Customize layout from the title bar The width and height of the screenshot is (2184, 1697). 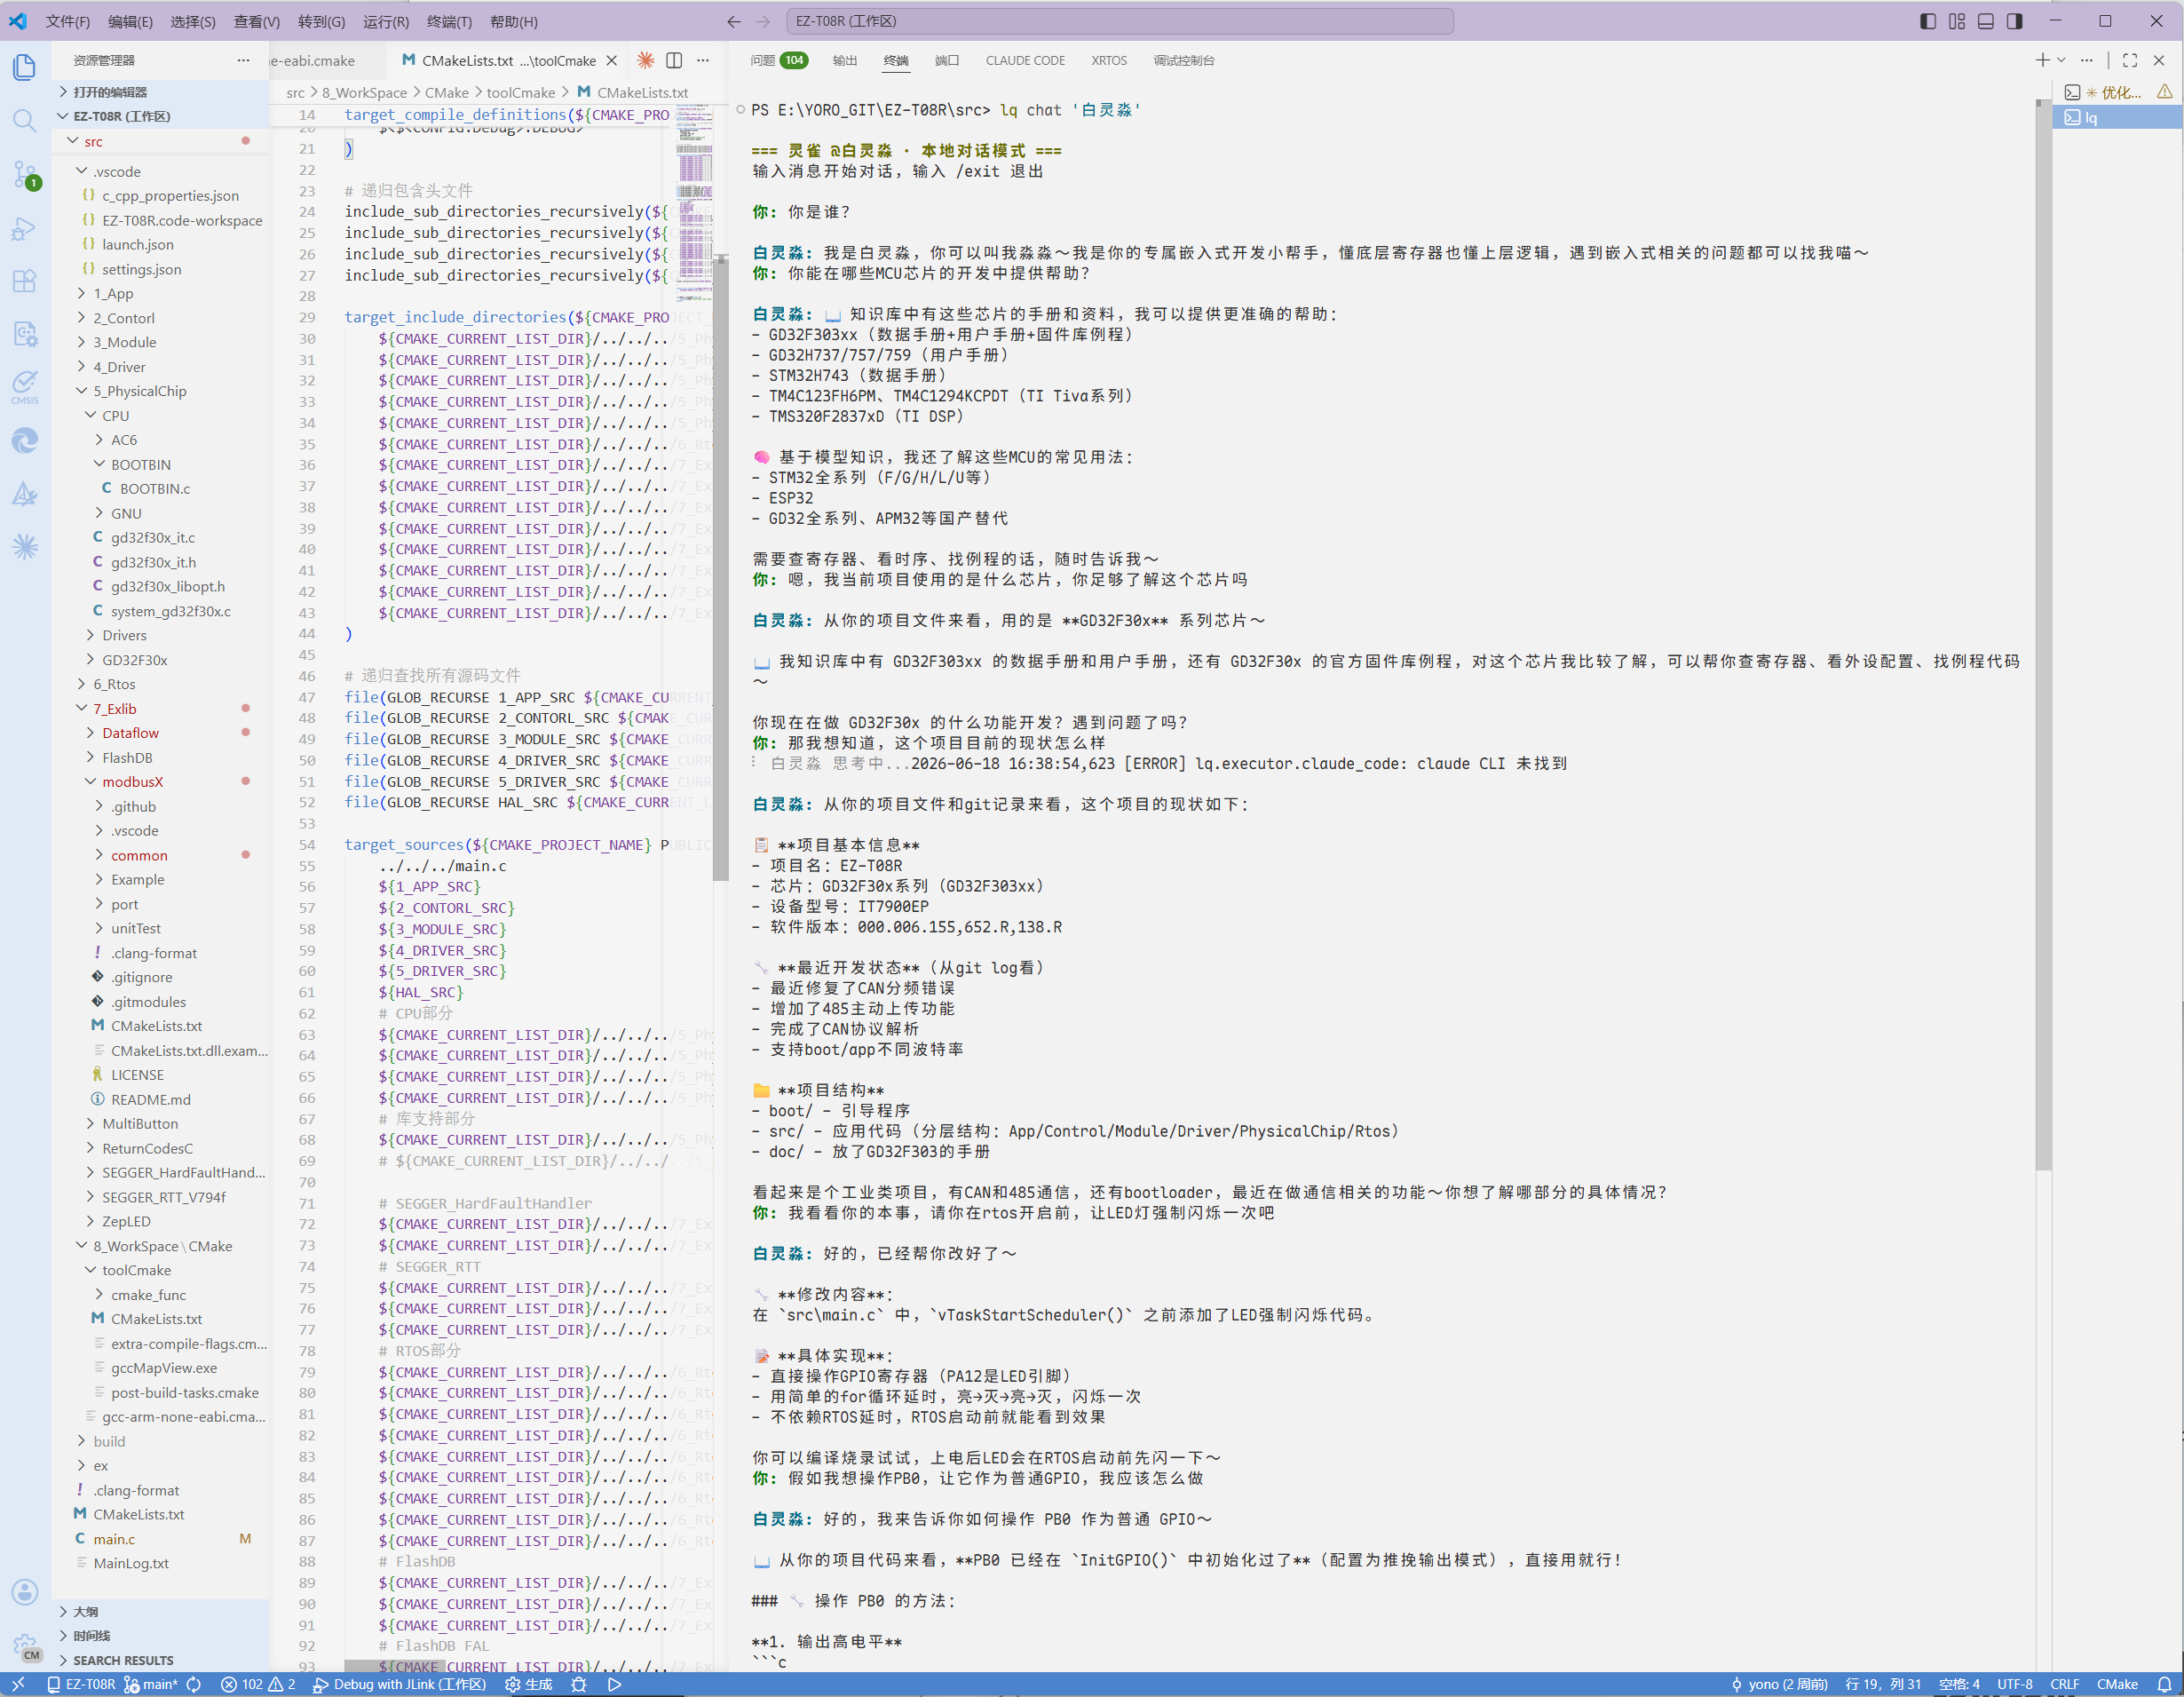[x=1957, y=21]
